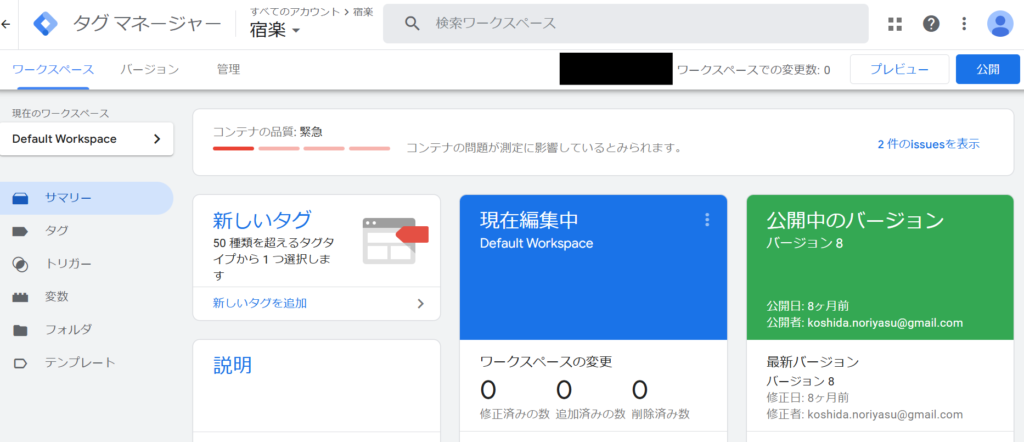Click the 修正日: 8ヶ月前 text
Viewport: 1024px width, 442px height.
coord(807,398)
